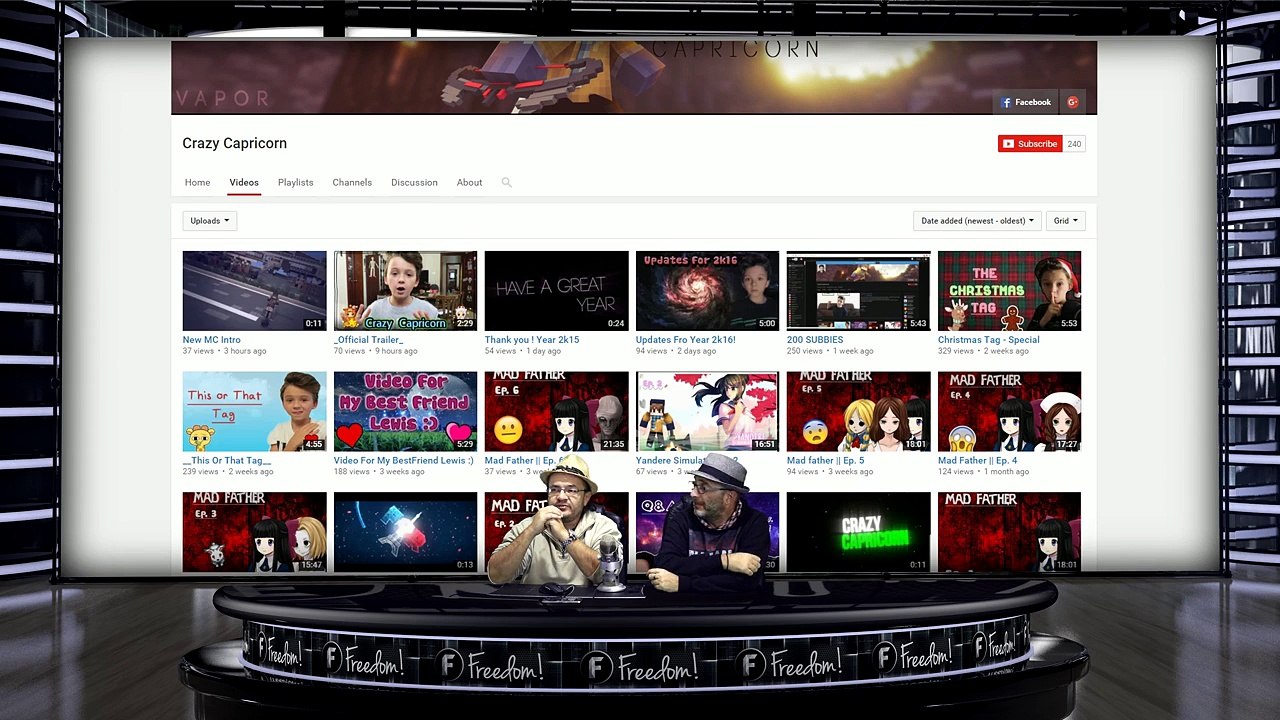The image size is (1280, 720).
Task: Switch to the Playlists tab
Action: click(295, 183)
